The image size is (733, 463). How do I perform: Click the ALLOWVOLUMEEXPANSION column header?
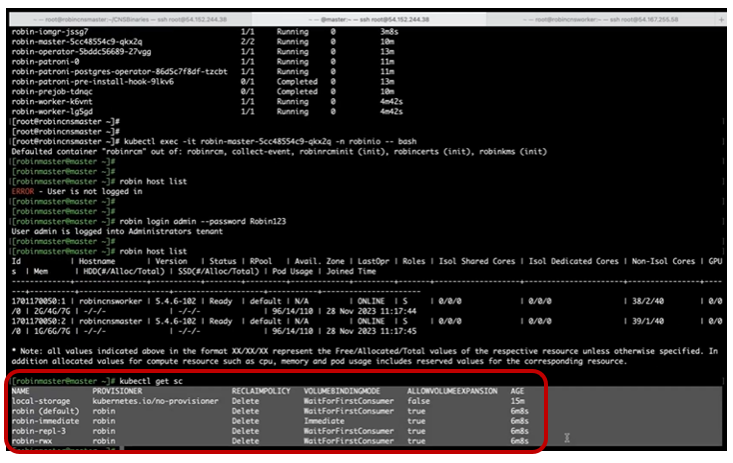tap(452, 391)
